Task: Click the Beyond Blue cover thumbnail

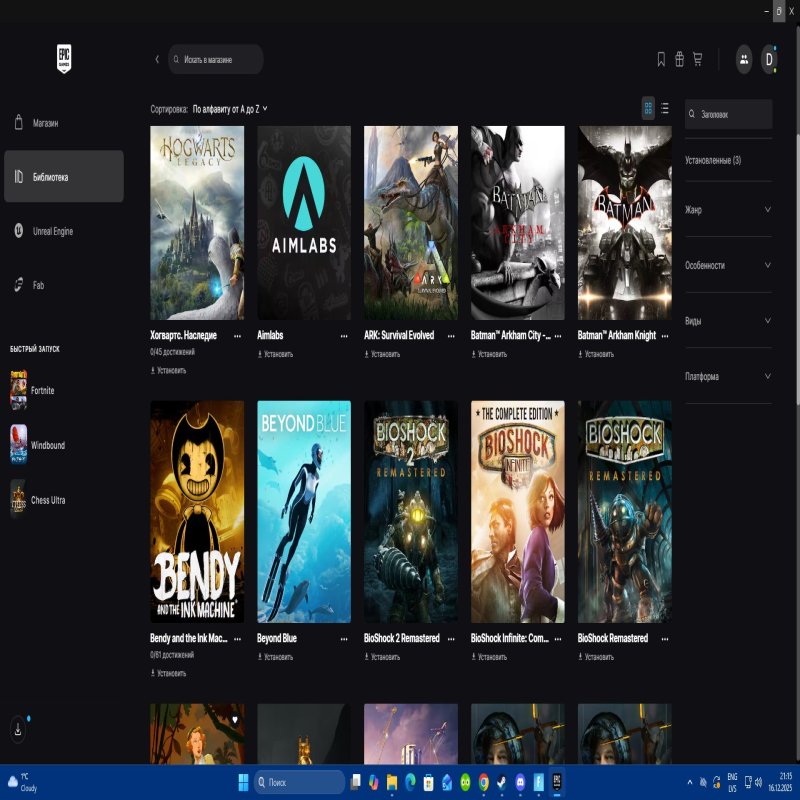Action: (x=304, y=512)
